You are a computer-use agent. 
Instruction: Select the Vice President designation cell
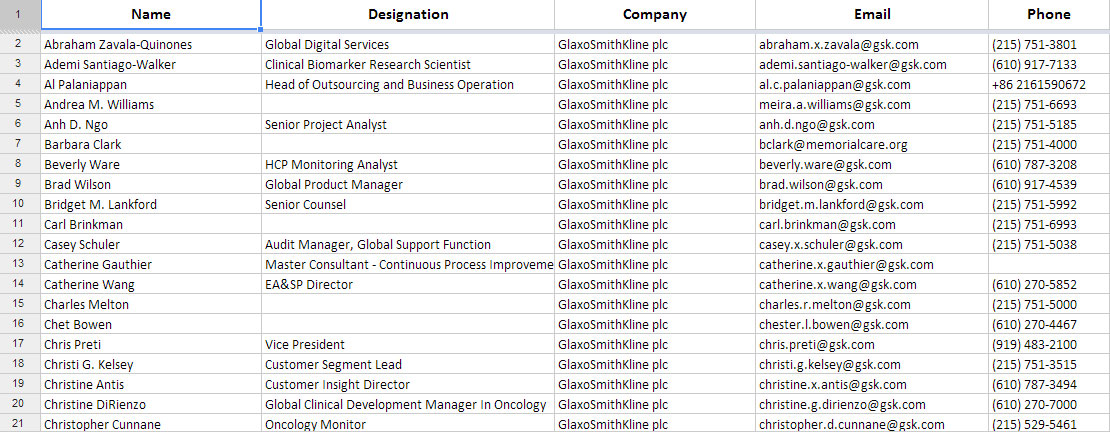(x=408, y=345)
